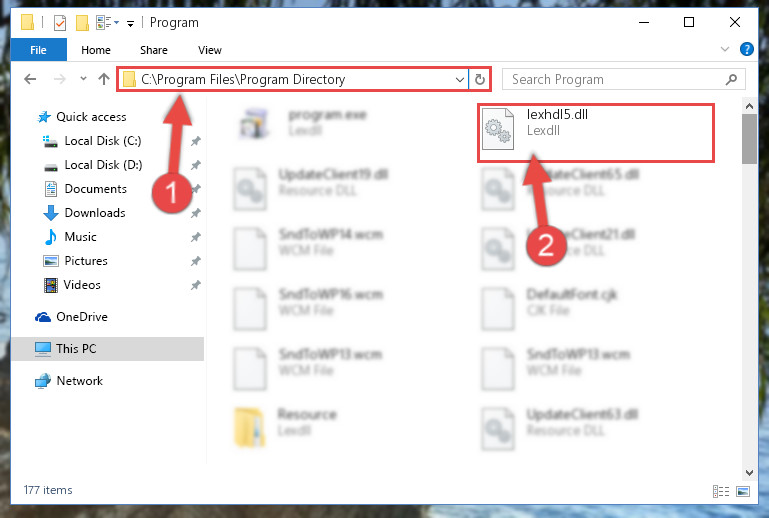Screen dimensions: 769x518
Task: Click the vertical scrollbar down arrow
Action: click(749, 473)
